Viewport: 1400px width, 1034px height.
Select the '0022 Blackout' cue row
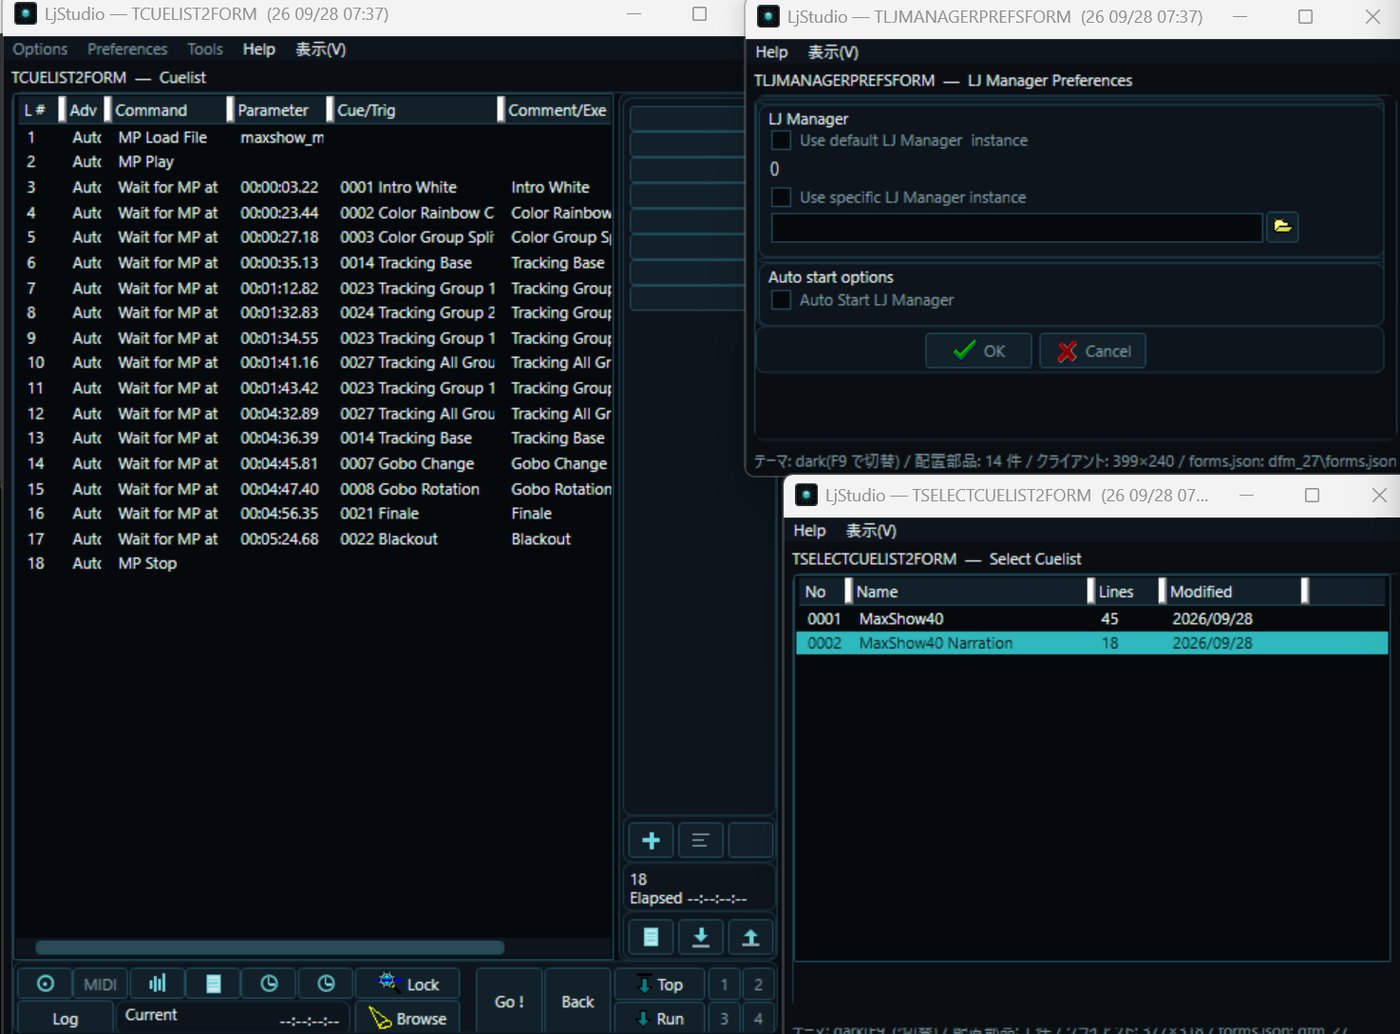(315, 539)
